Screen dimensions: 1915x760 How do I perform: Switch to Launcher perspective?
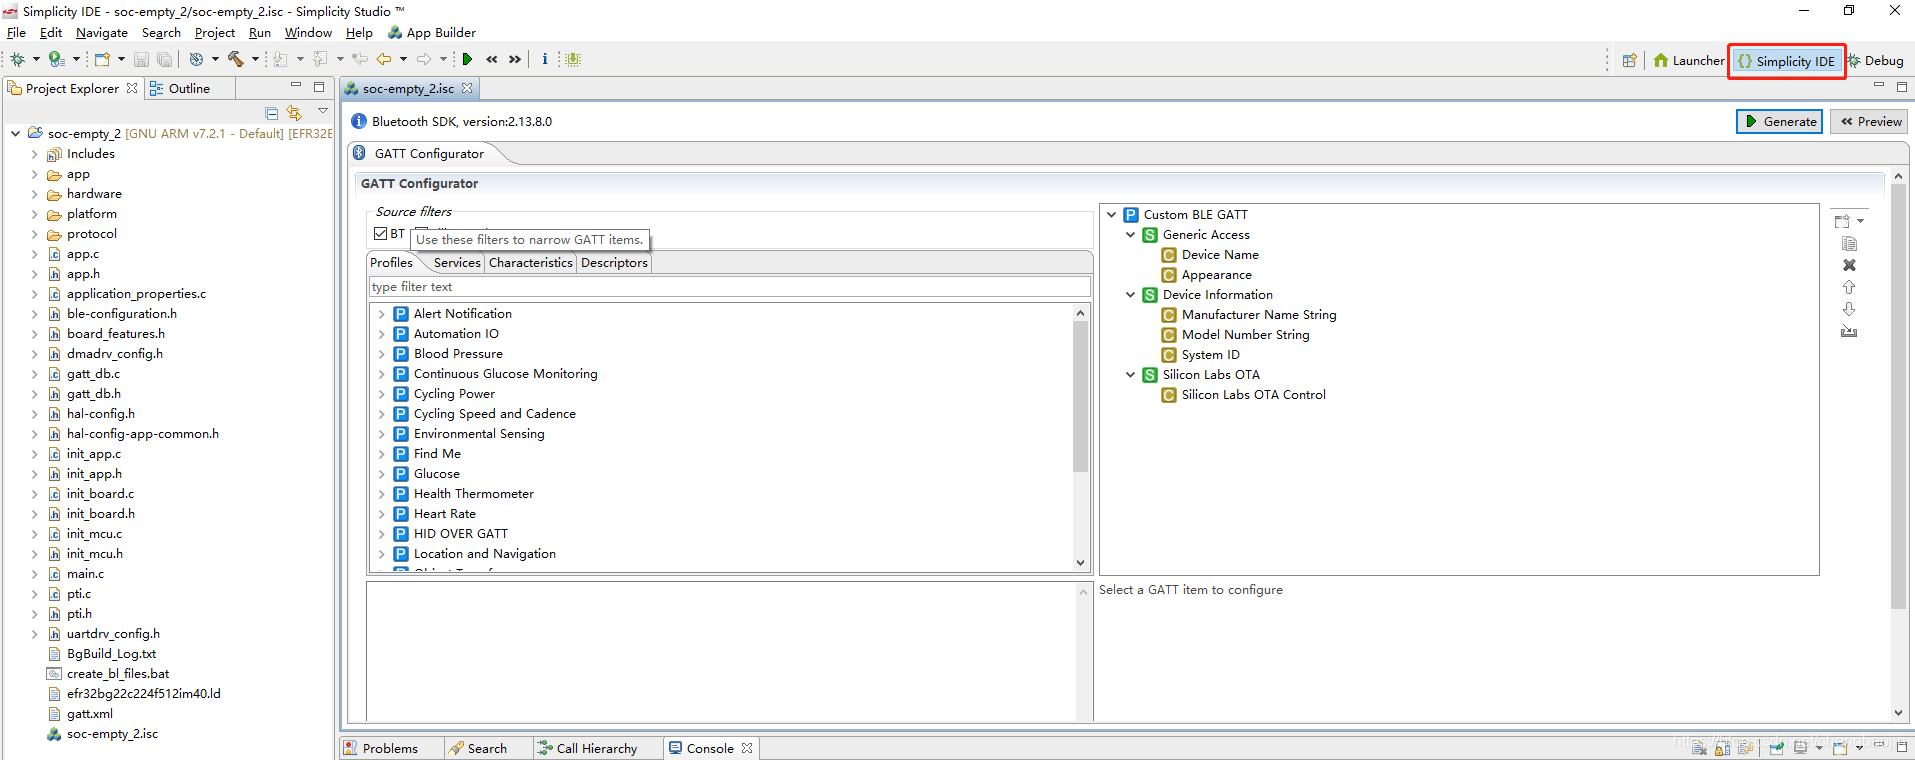click(x=1688, y=61)
